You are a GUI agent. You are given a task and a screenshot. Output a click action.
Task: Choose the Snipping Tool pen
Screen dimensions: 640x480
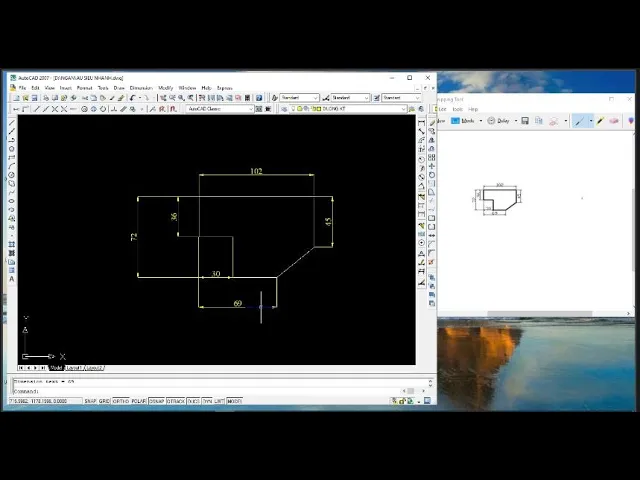tap(579, 121)
